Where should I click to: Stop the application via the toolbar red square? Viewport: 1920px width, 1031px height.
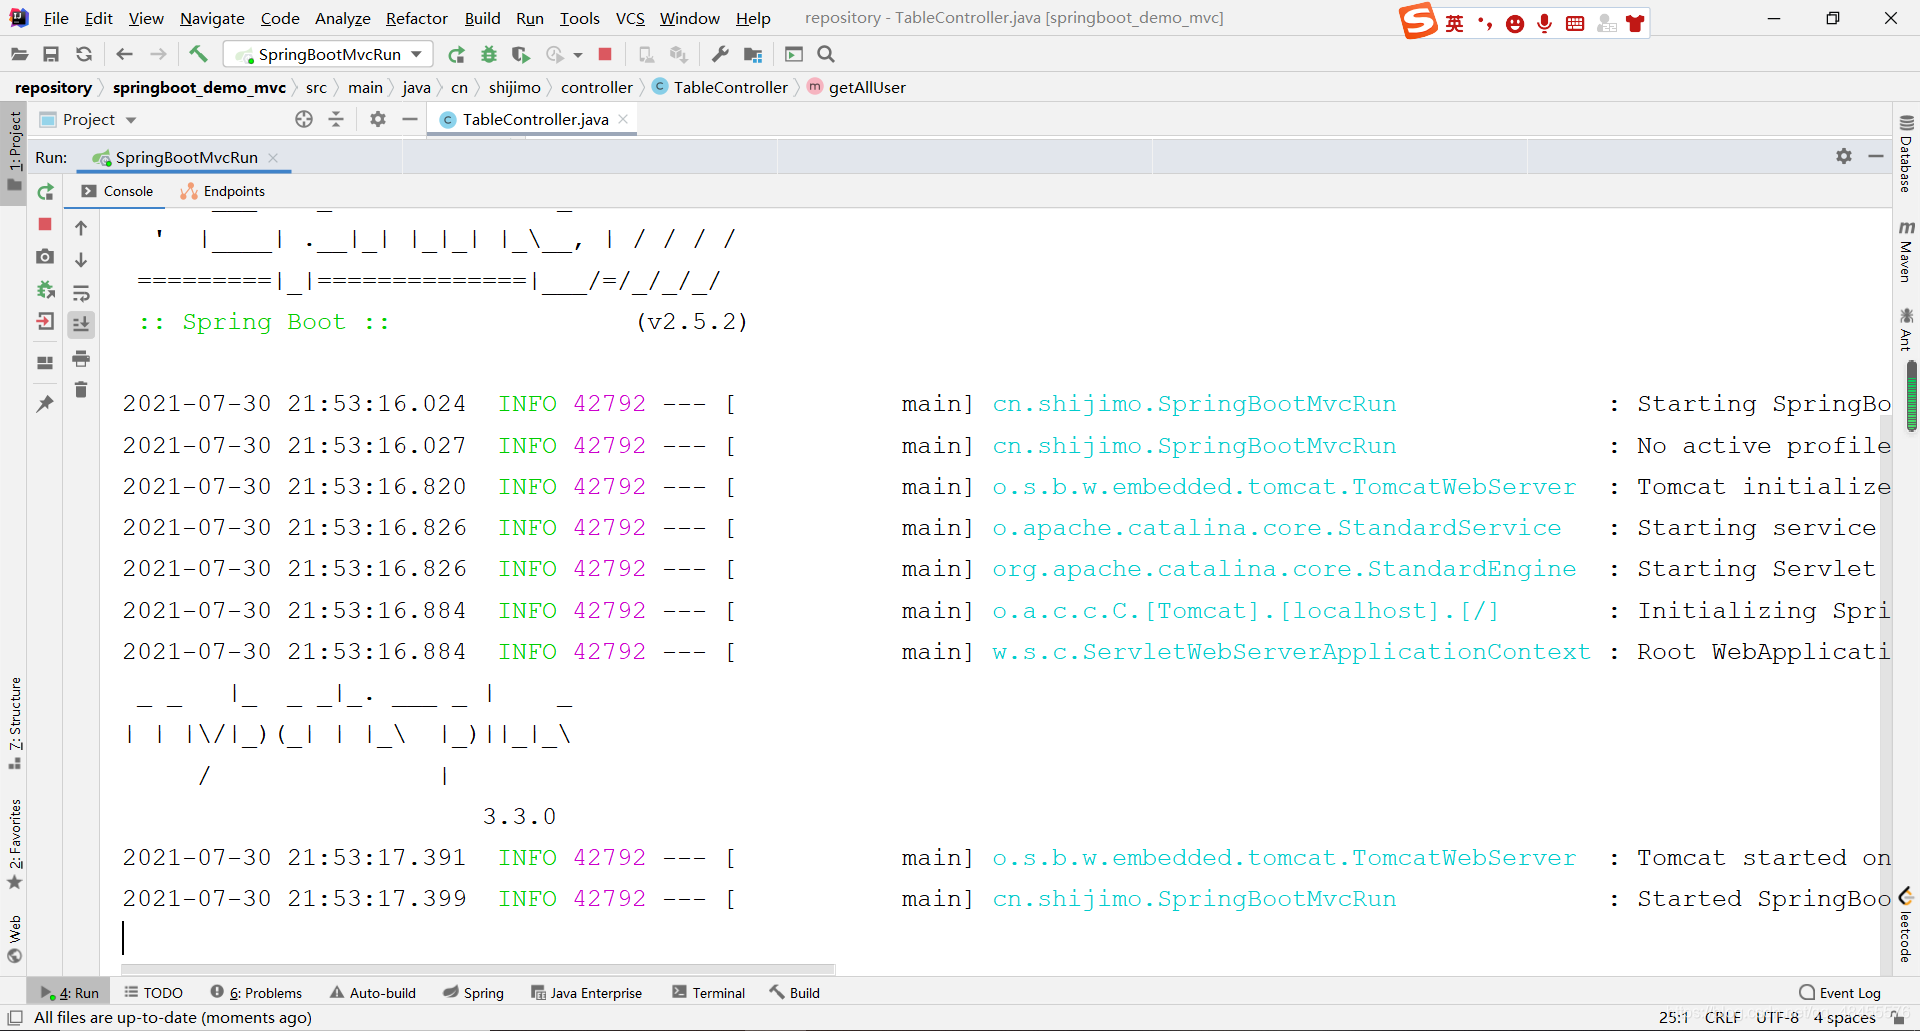[x=605, y=54]
